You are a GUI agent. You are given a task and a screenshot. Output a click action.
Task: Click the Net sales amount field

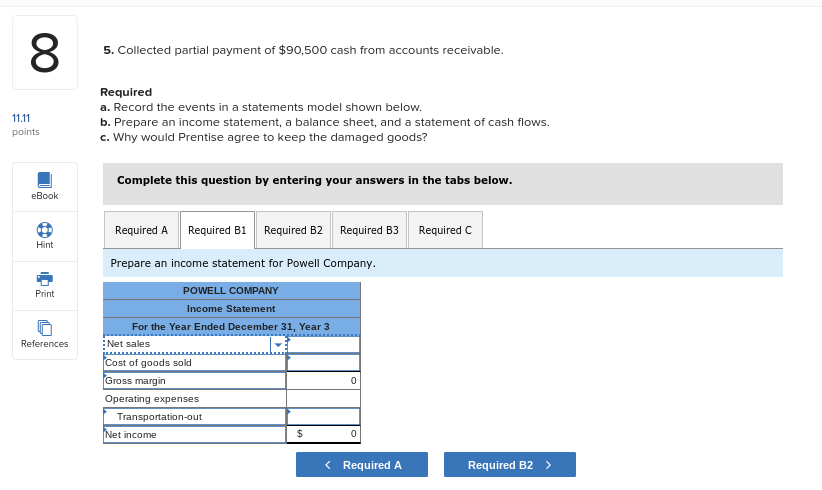(323, 344)
